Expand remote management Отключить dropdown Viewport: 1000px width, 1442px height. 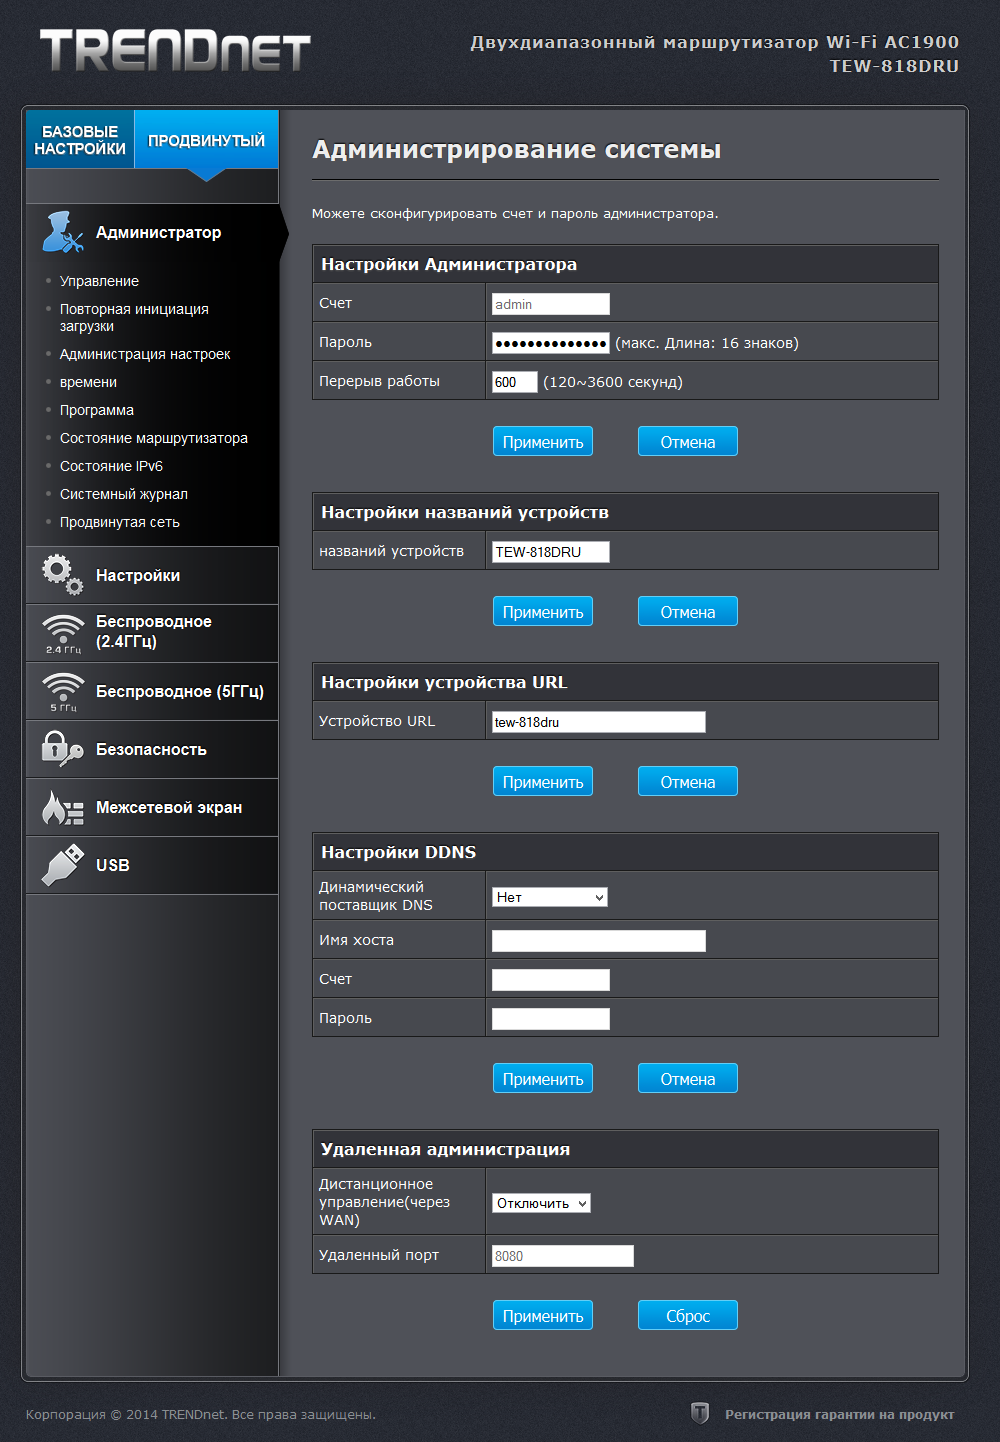click(x=541, y=1203)
